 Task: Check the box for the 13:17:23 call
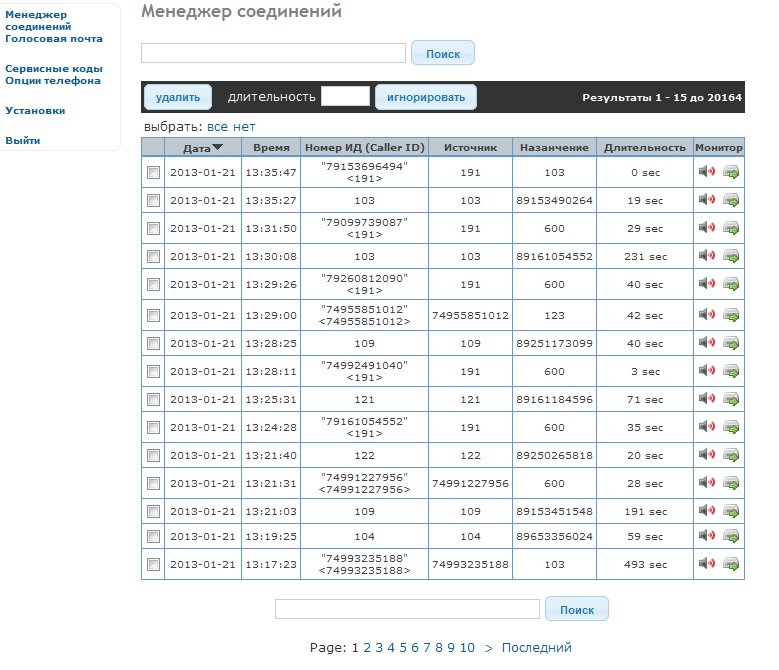tap(153, 565)
